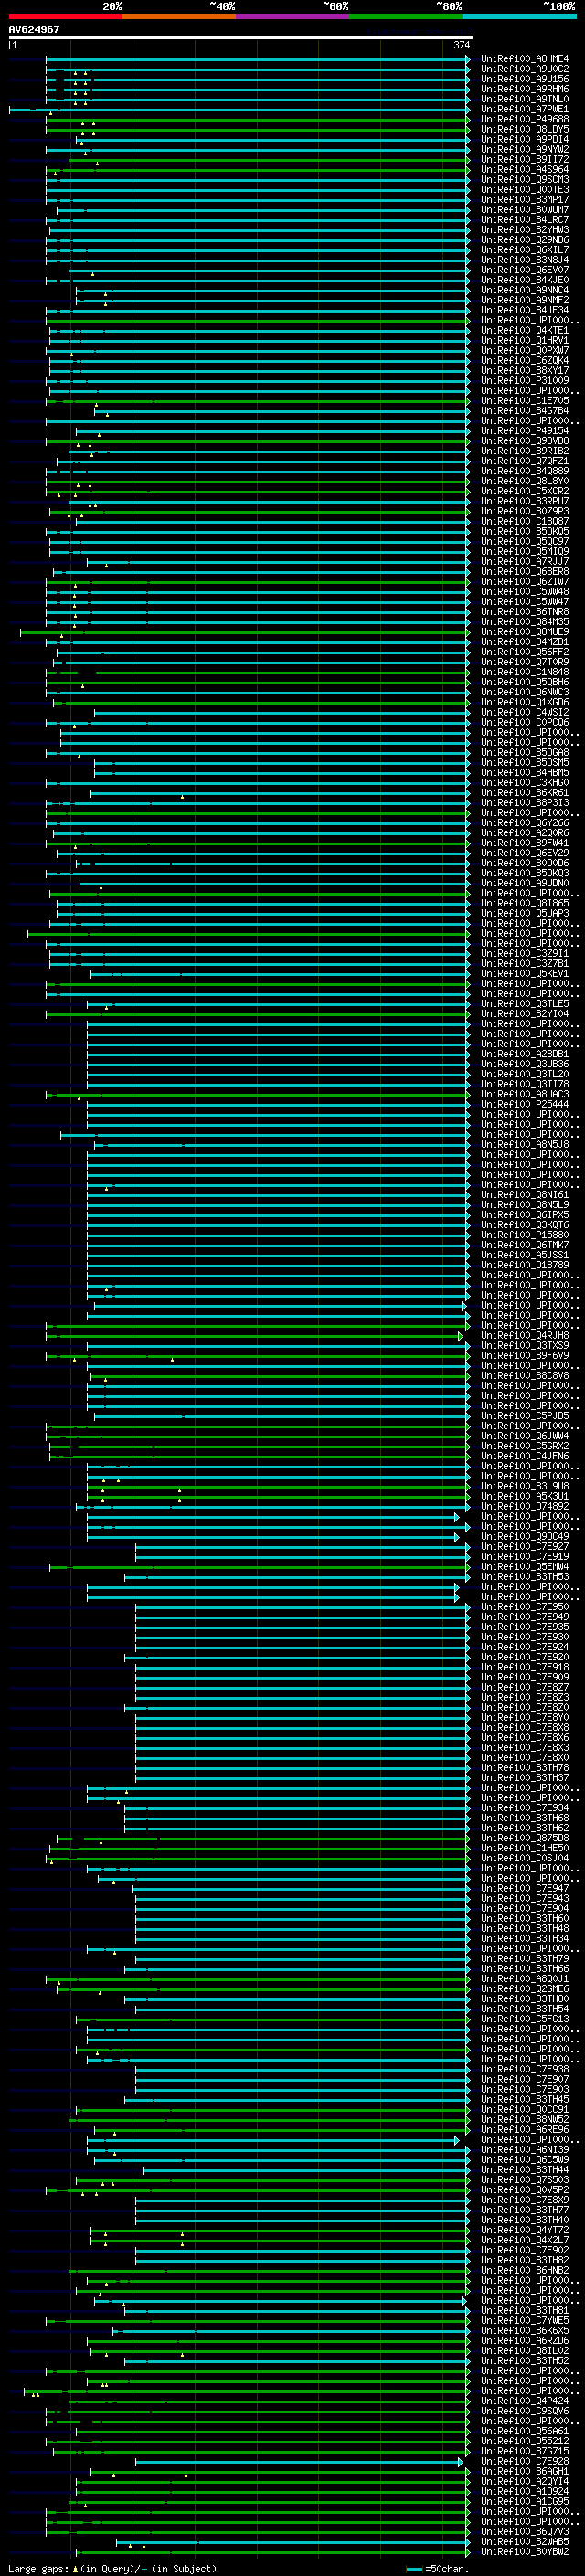Select the UniRef100_C1HE50 label
The width and height of the screenshot is (585, 2576).
525,1848
